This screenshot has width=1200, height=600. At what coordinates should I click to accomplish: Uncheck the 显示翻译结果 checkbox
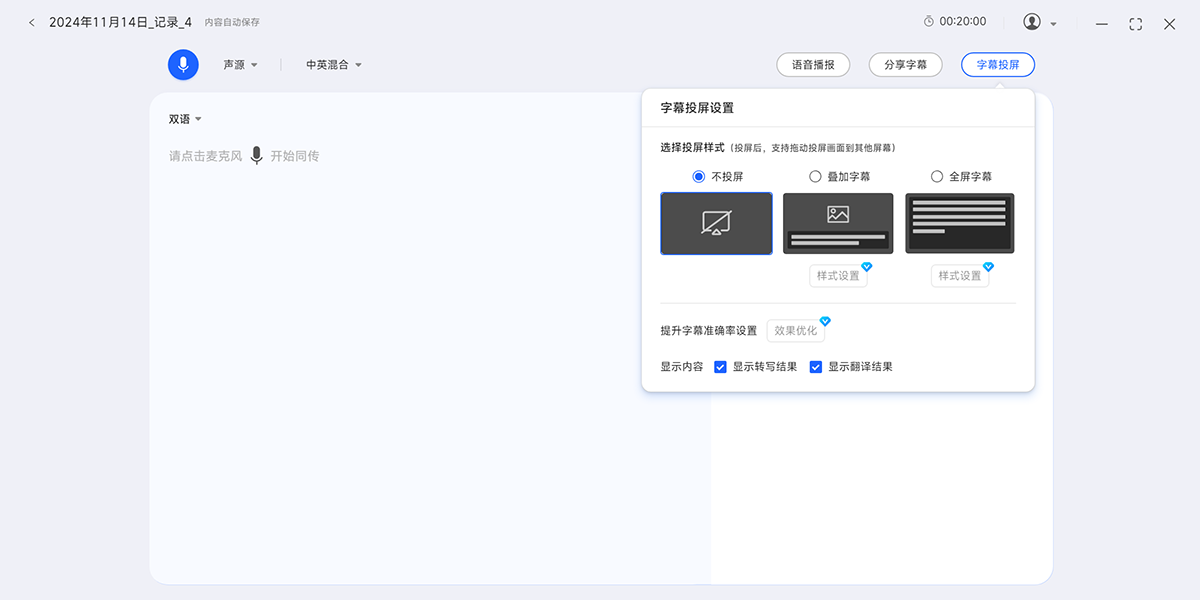tap(816, 367)
